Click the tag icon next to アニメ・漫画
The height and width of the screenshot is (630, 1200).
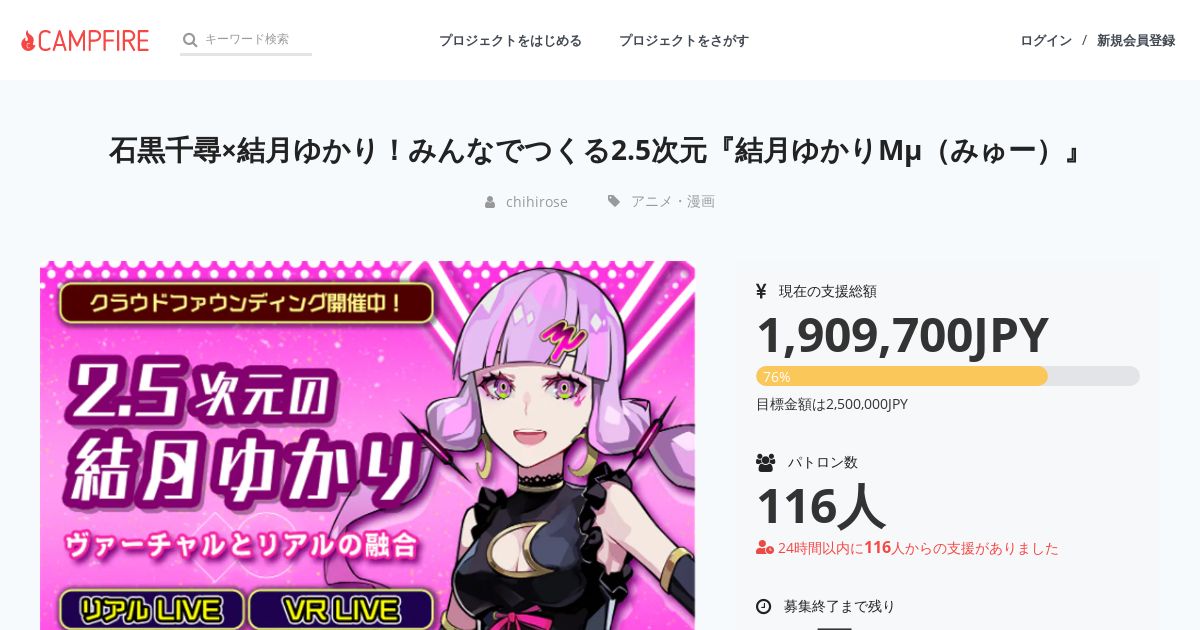pyautogui.click(x=614, y=201)
